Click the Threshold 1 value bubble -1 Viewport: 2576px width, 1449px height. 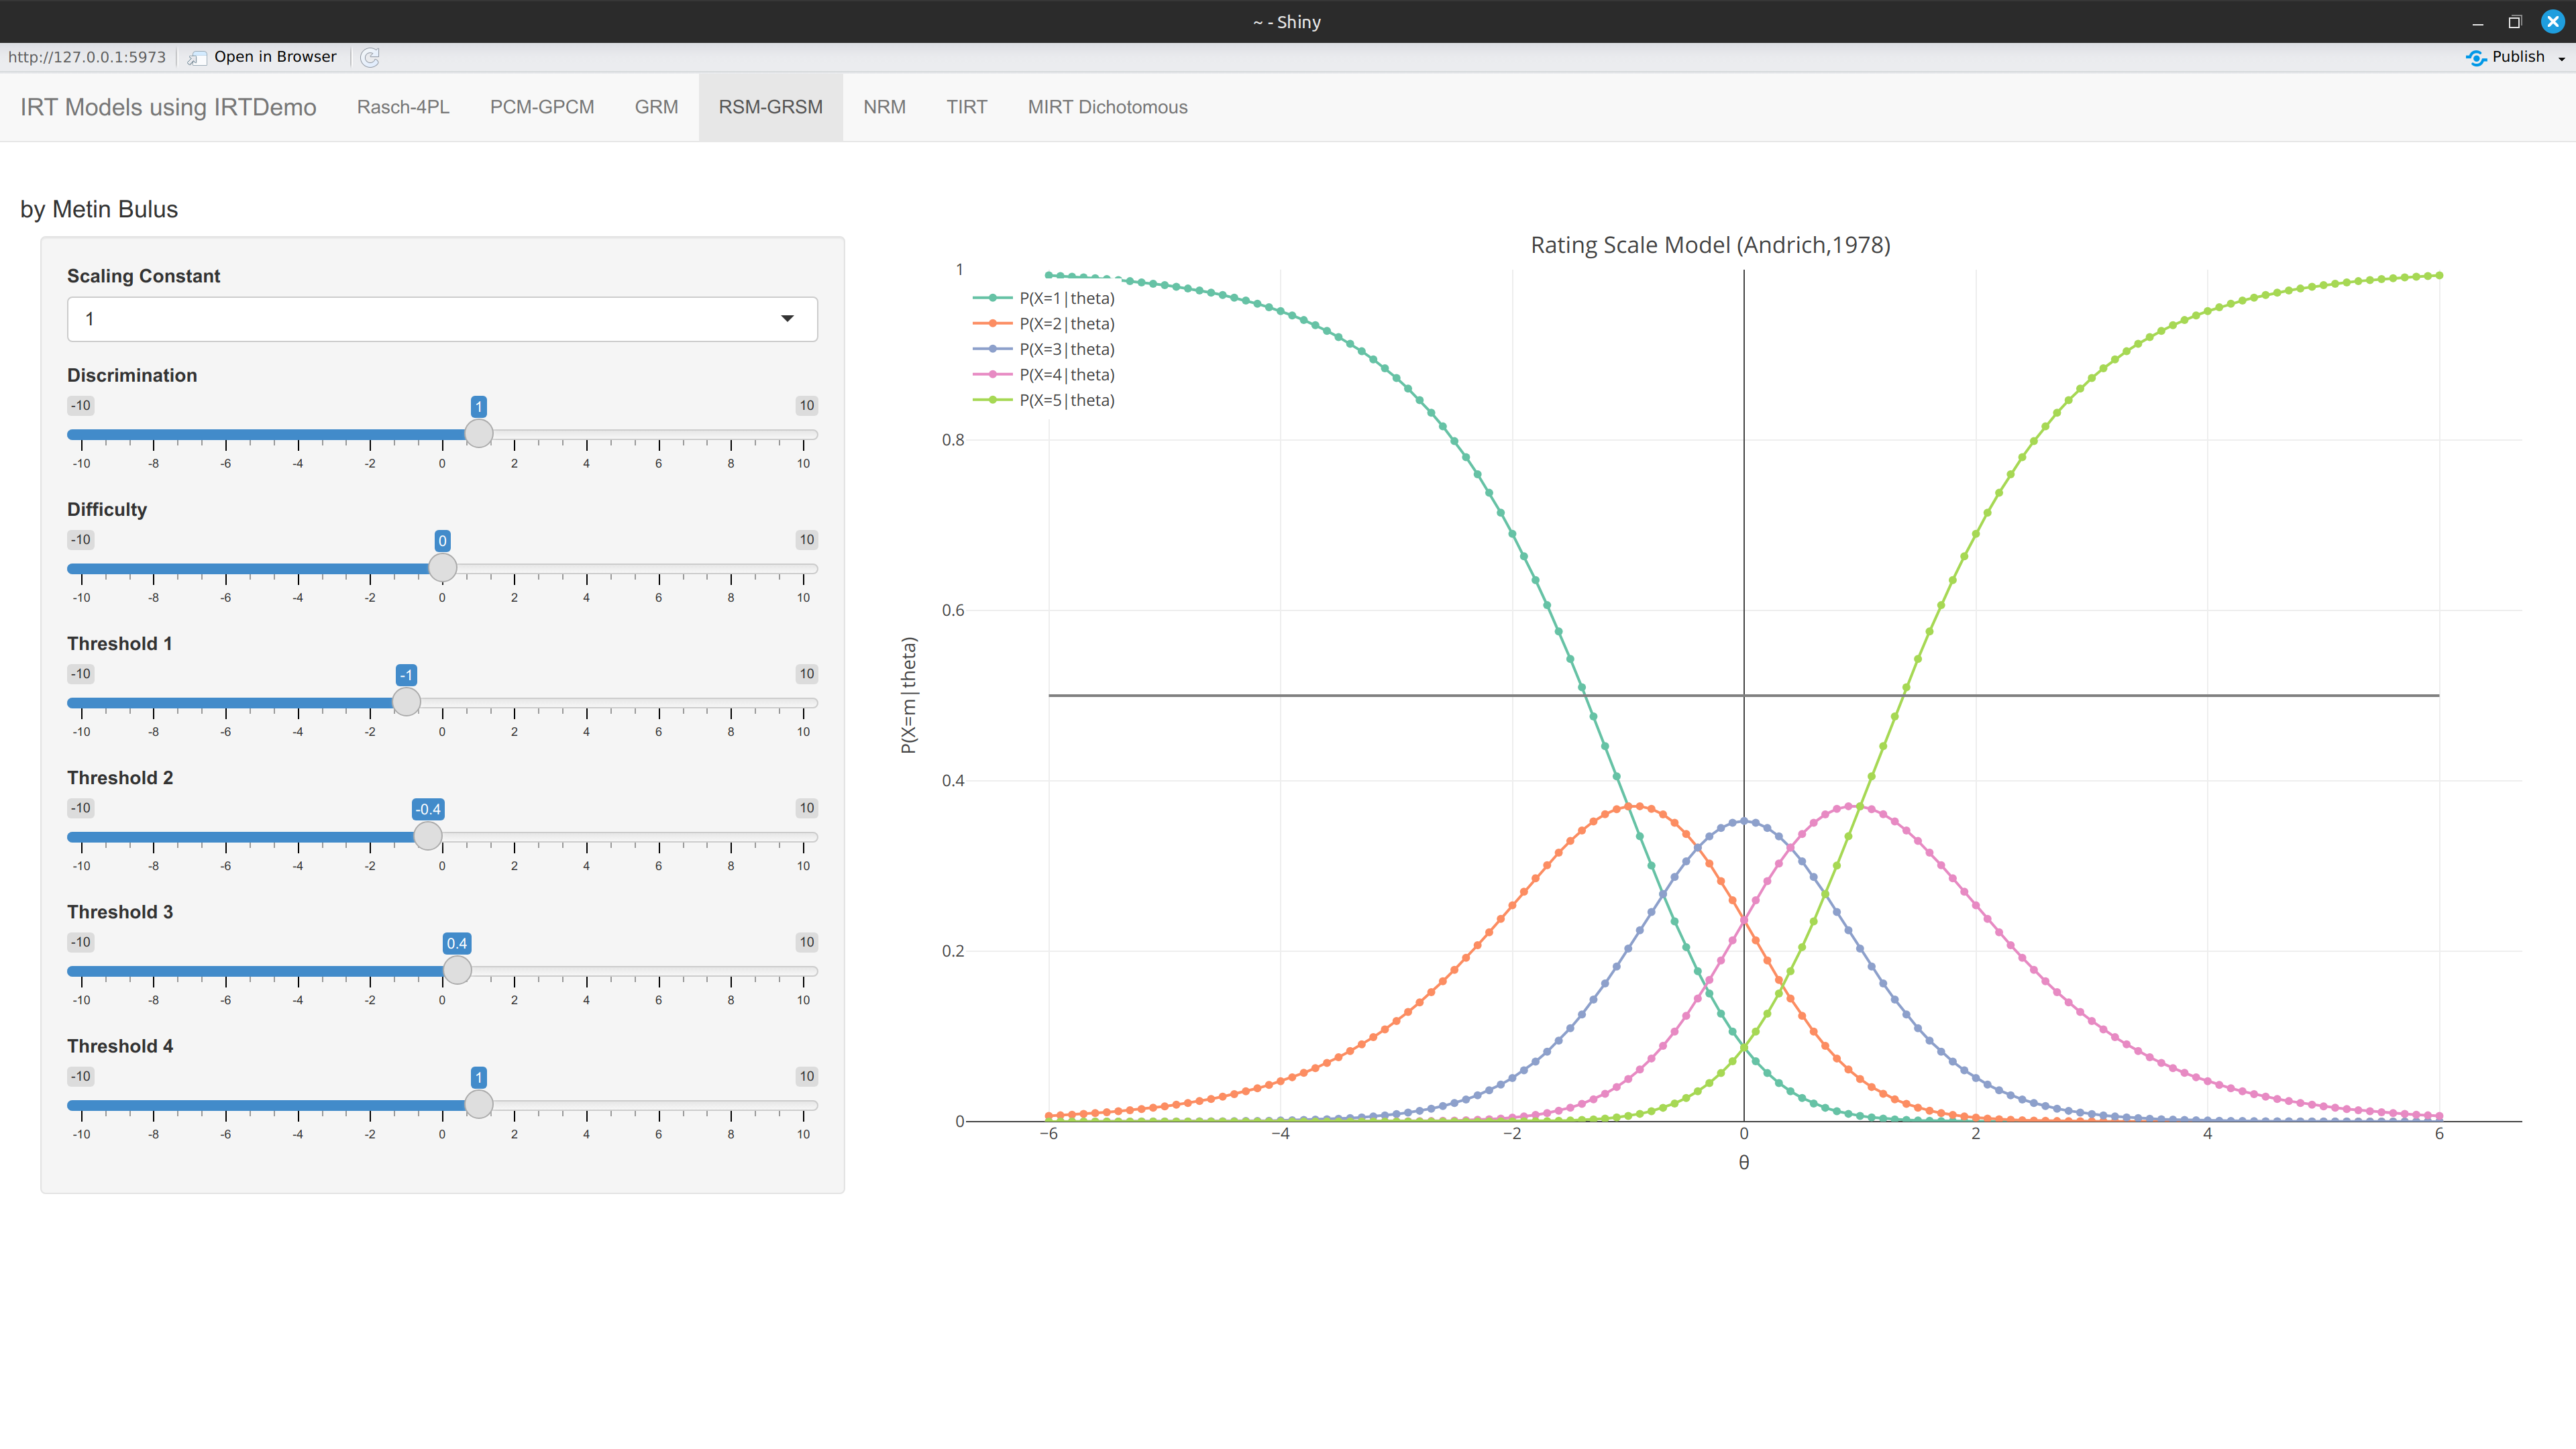click(406, 675)
